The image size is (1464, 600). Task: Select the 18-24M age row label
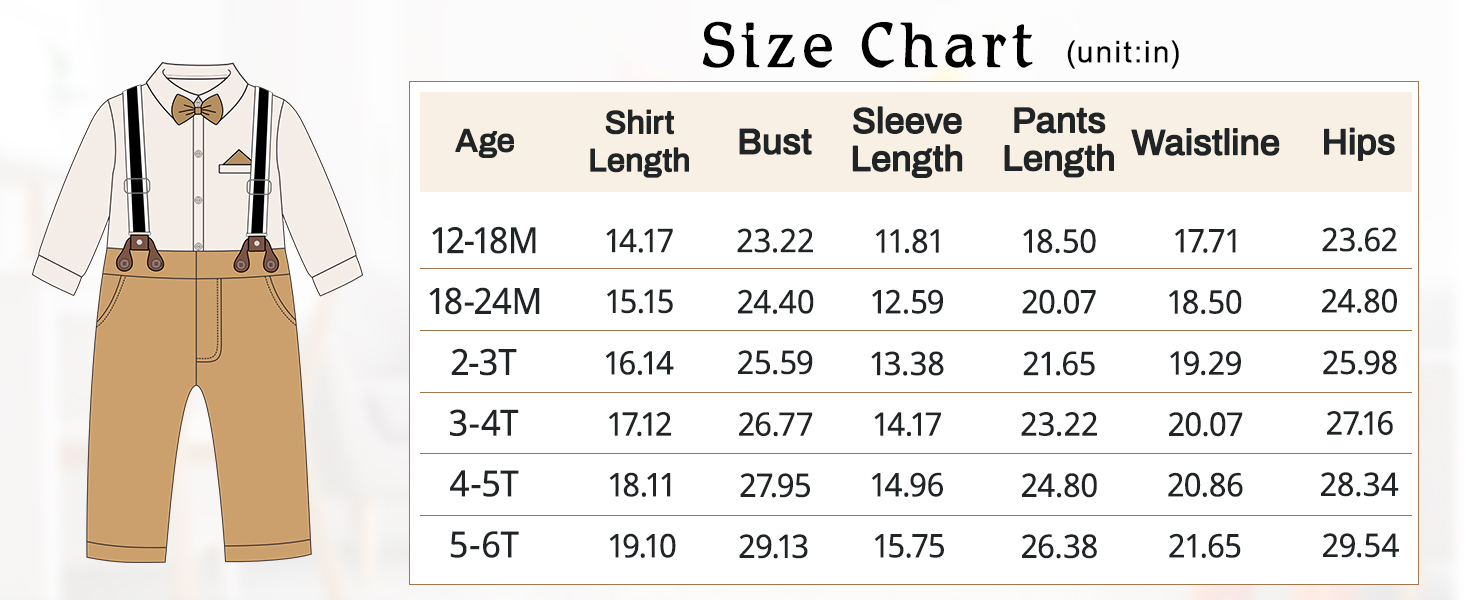coord(484,302)
